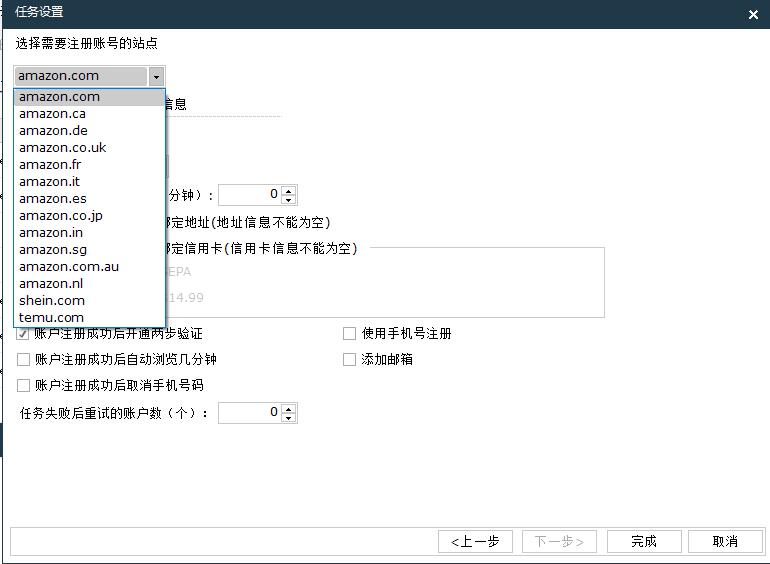Choose shein.com from the site list
Image resolution: width=770 pixels, height=564 pixels.
89,300
